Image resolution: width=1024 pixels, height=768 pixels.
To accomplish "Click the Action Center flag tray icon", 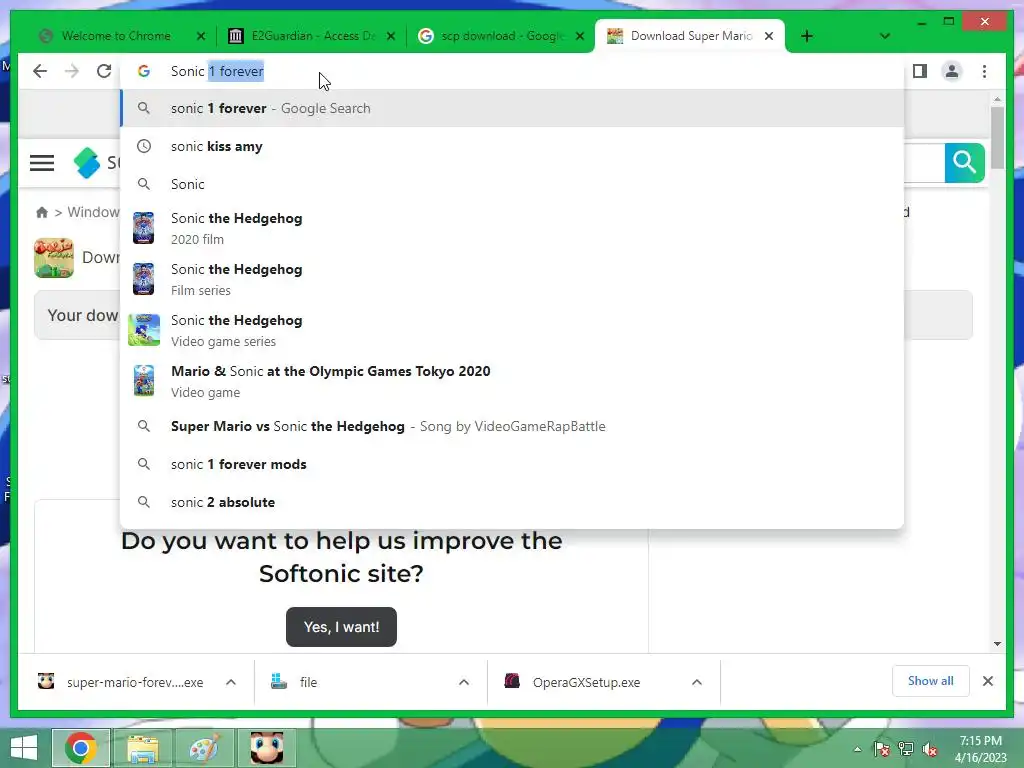I will coord(882,749).
